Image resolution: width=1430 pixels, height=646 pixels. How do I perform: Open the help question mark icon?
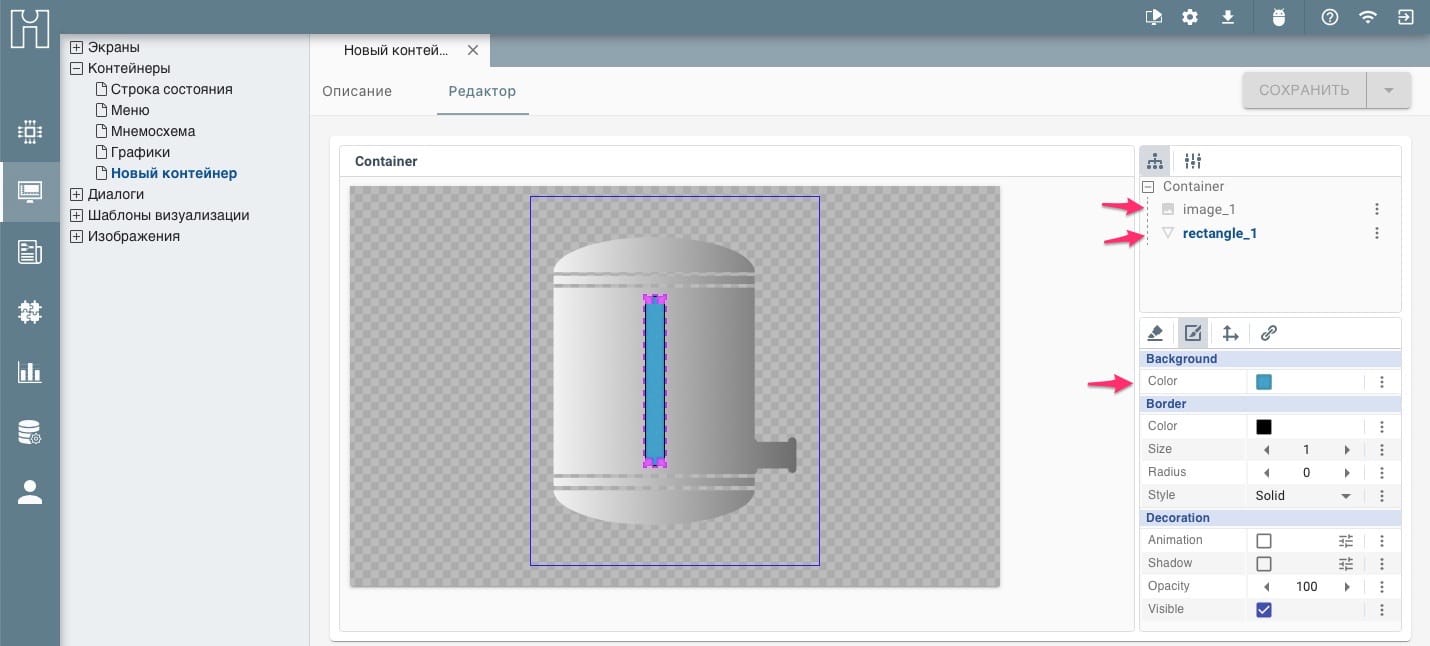coord(1329,17)
